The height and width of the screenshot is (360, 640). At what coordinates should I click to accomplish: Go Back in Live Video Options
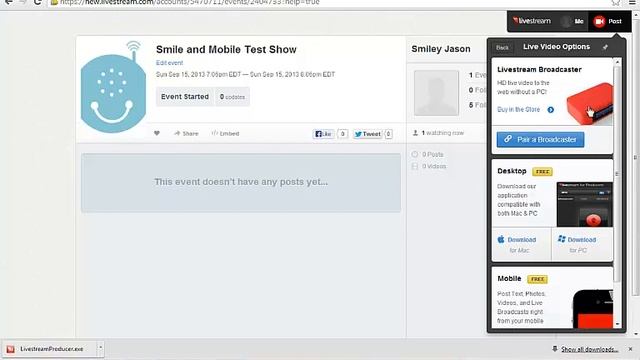click(502, 47)
